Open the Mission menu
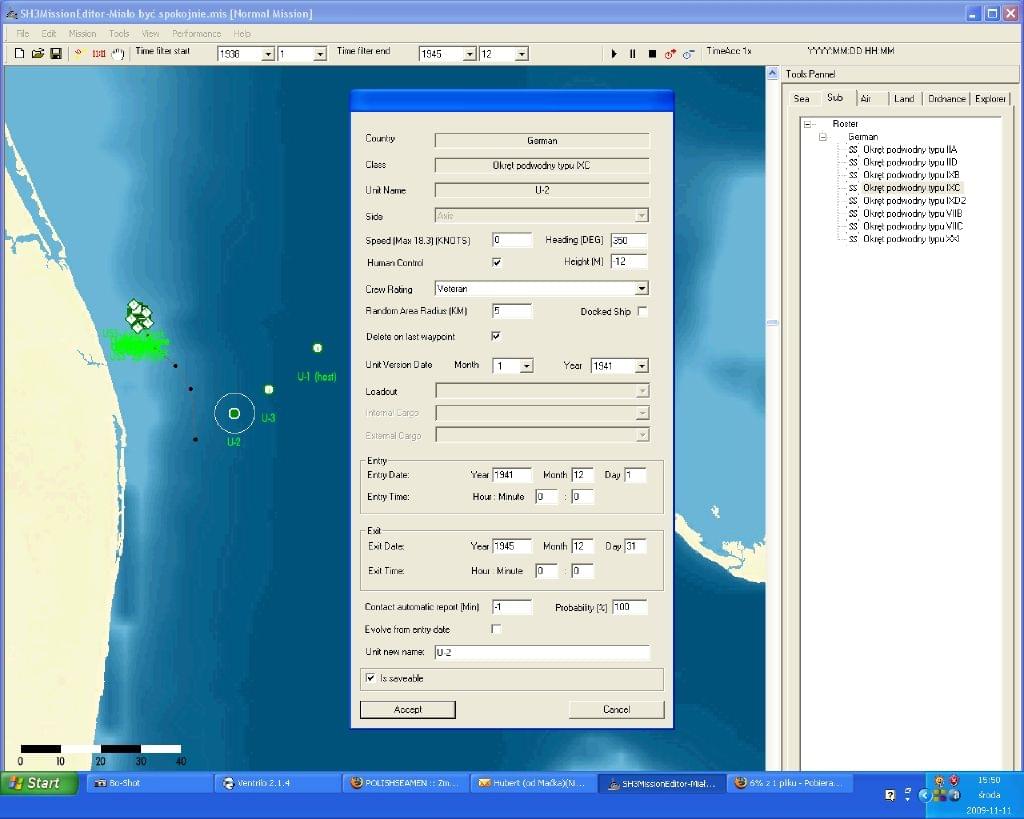The width and height of the screenshot is (1024, 819). (x=82, y=33)
